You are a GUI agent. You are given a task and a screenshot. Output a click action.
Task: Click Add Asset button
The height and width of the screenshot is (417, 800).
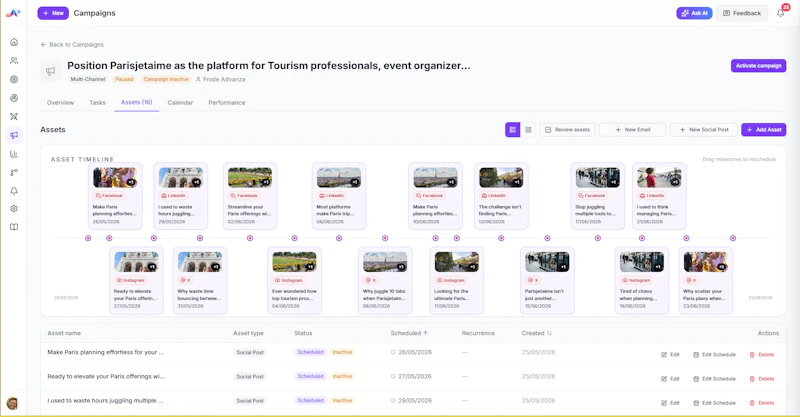764,130
